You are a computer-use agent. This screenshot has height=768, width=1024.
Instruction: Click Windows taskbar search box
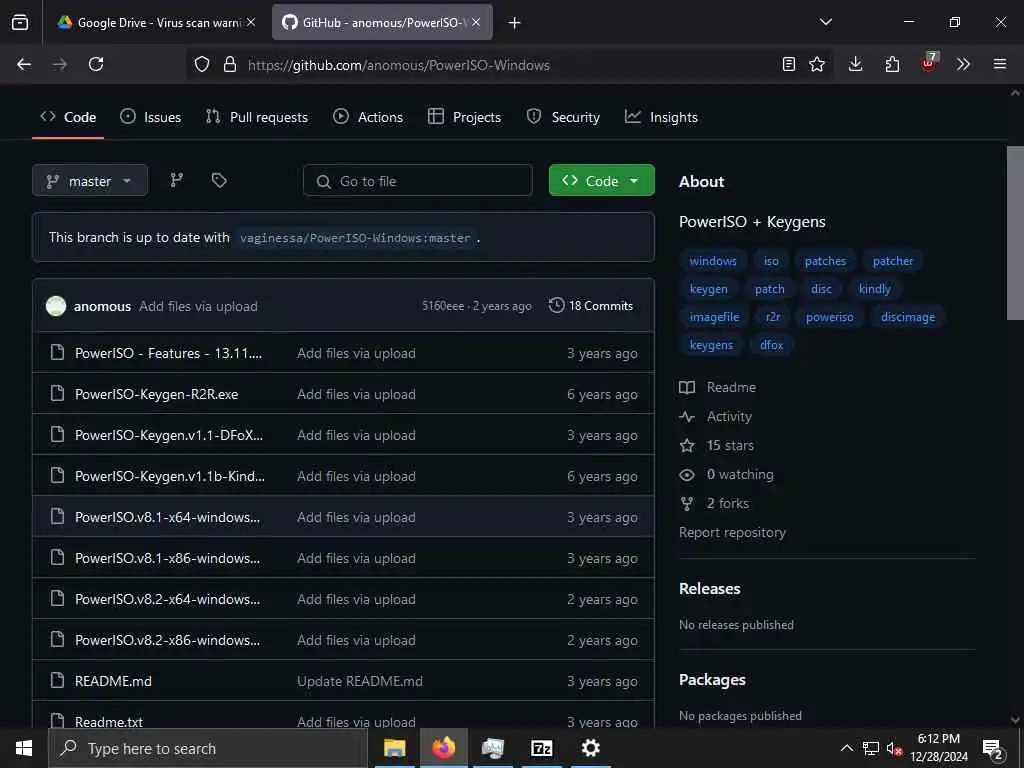point(208,748)
